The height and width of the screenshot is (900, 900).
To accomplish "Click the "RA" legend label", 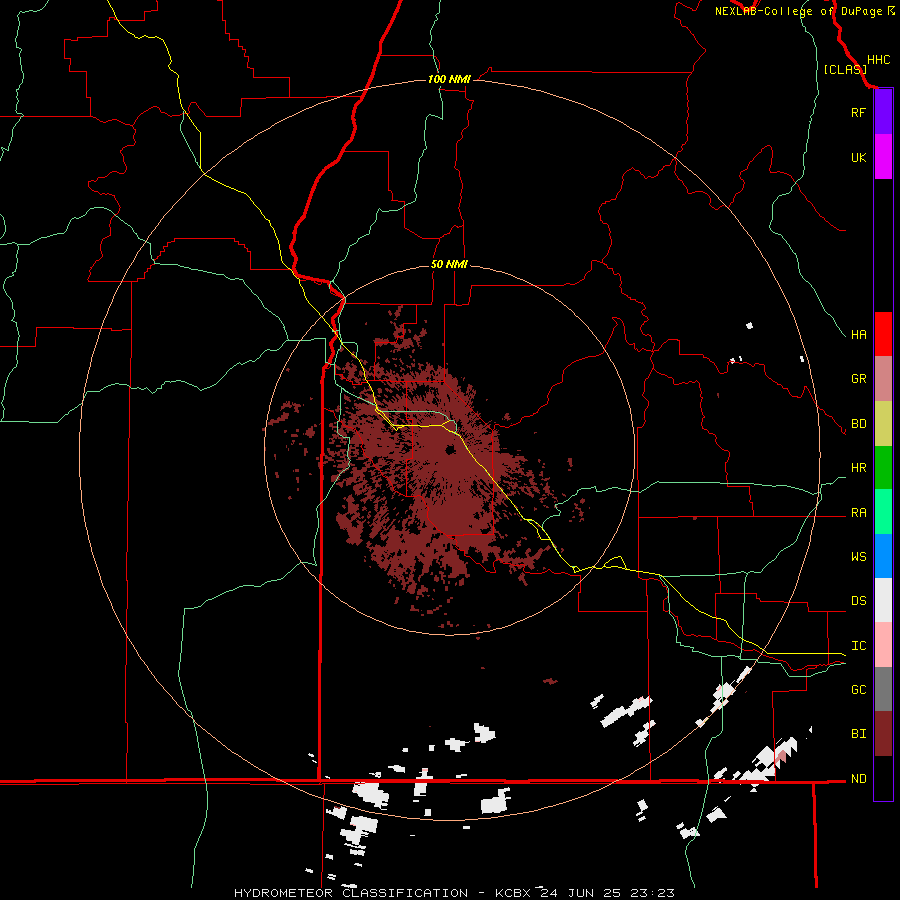I will [x=858, y=513].
